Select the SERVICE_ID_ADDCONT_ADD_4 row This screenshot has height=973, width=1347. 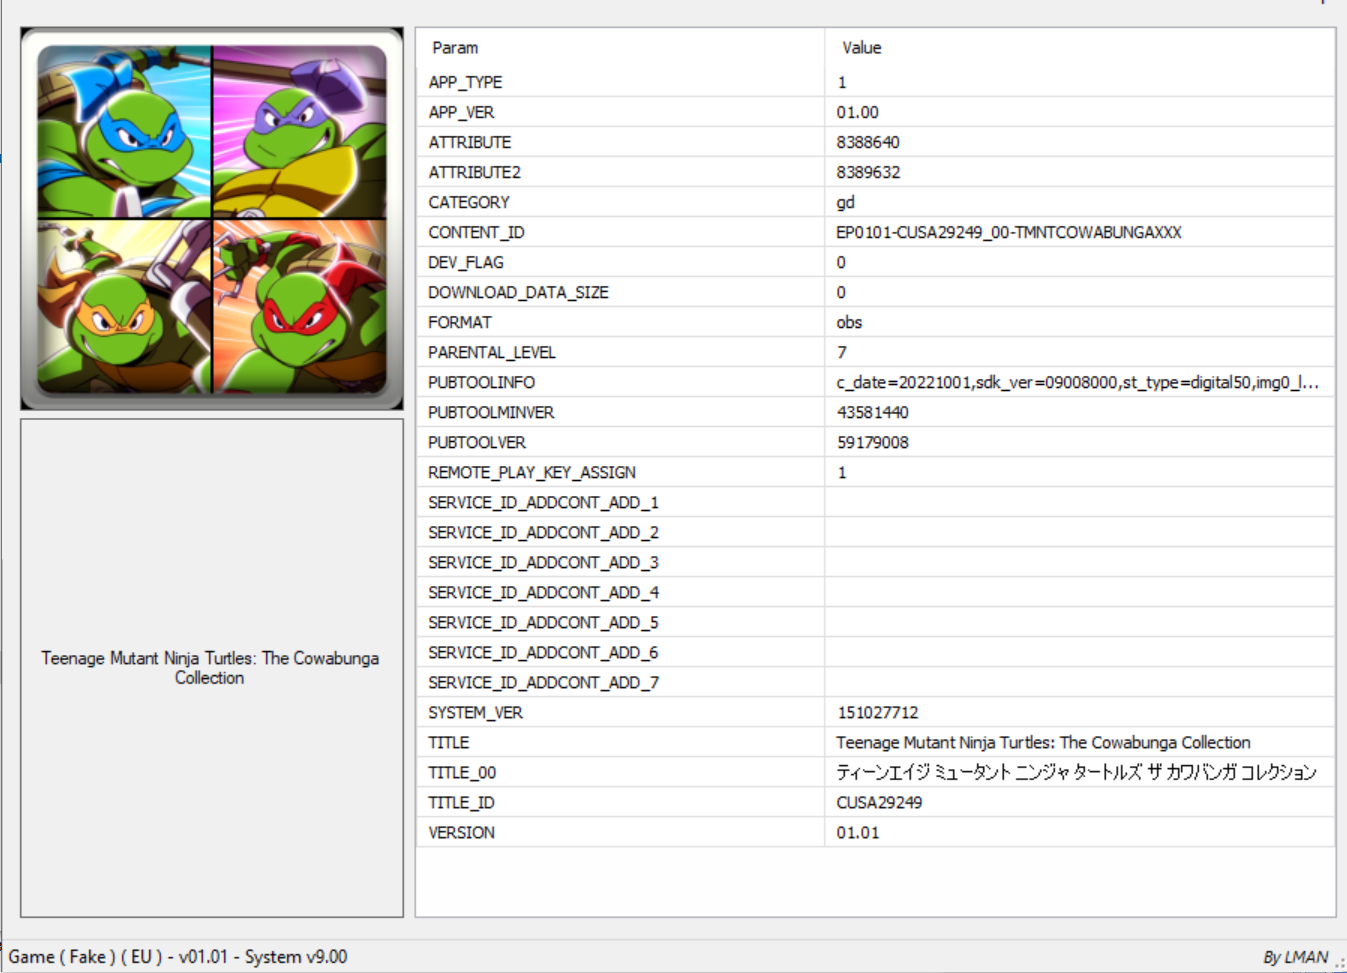click(876, 592)
